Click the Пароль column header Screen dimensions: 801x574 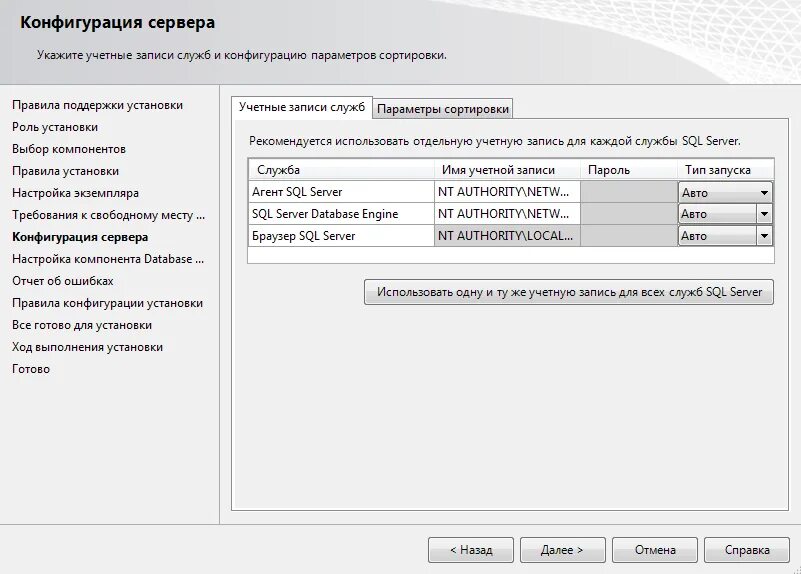[x=629, y=170]
